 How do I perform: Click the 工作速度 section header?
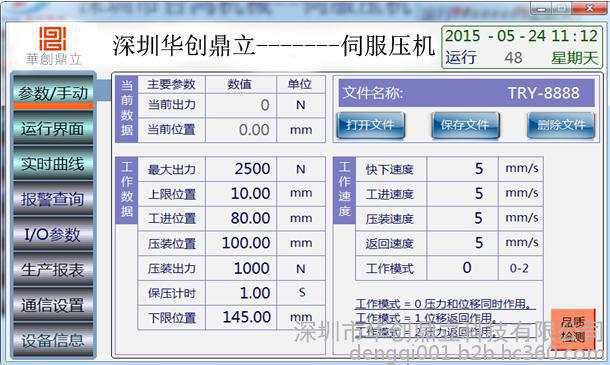click(x=344, y=190)
